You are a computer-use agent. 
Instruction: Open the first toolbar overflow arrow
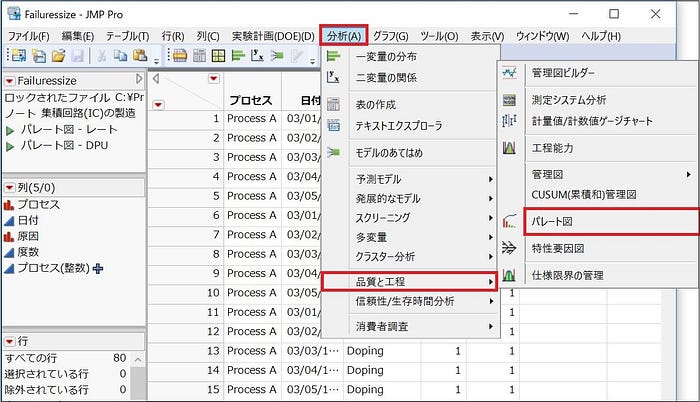click(x=157, y=61)
